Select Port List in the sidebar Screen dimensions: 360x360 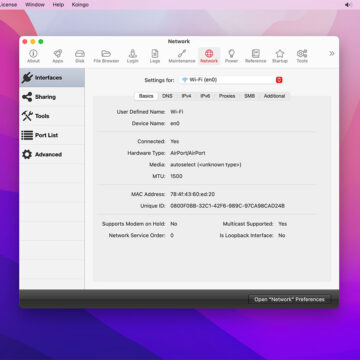tap(52, 135)
